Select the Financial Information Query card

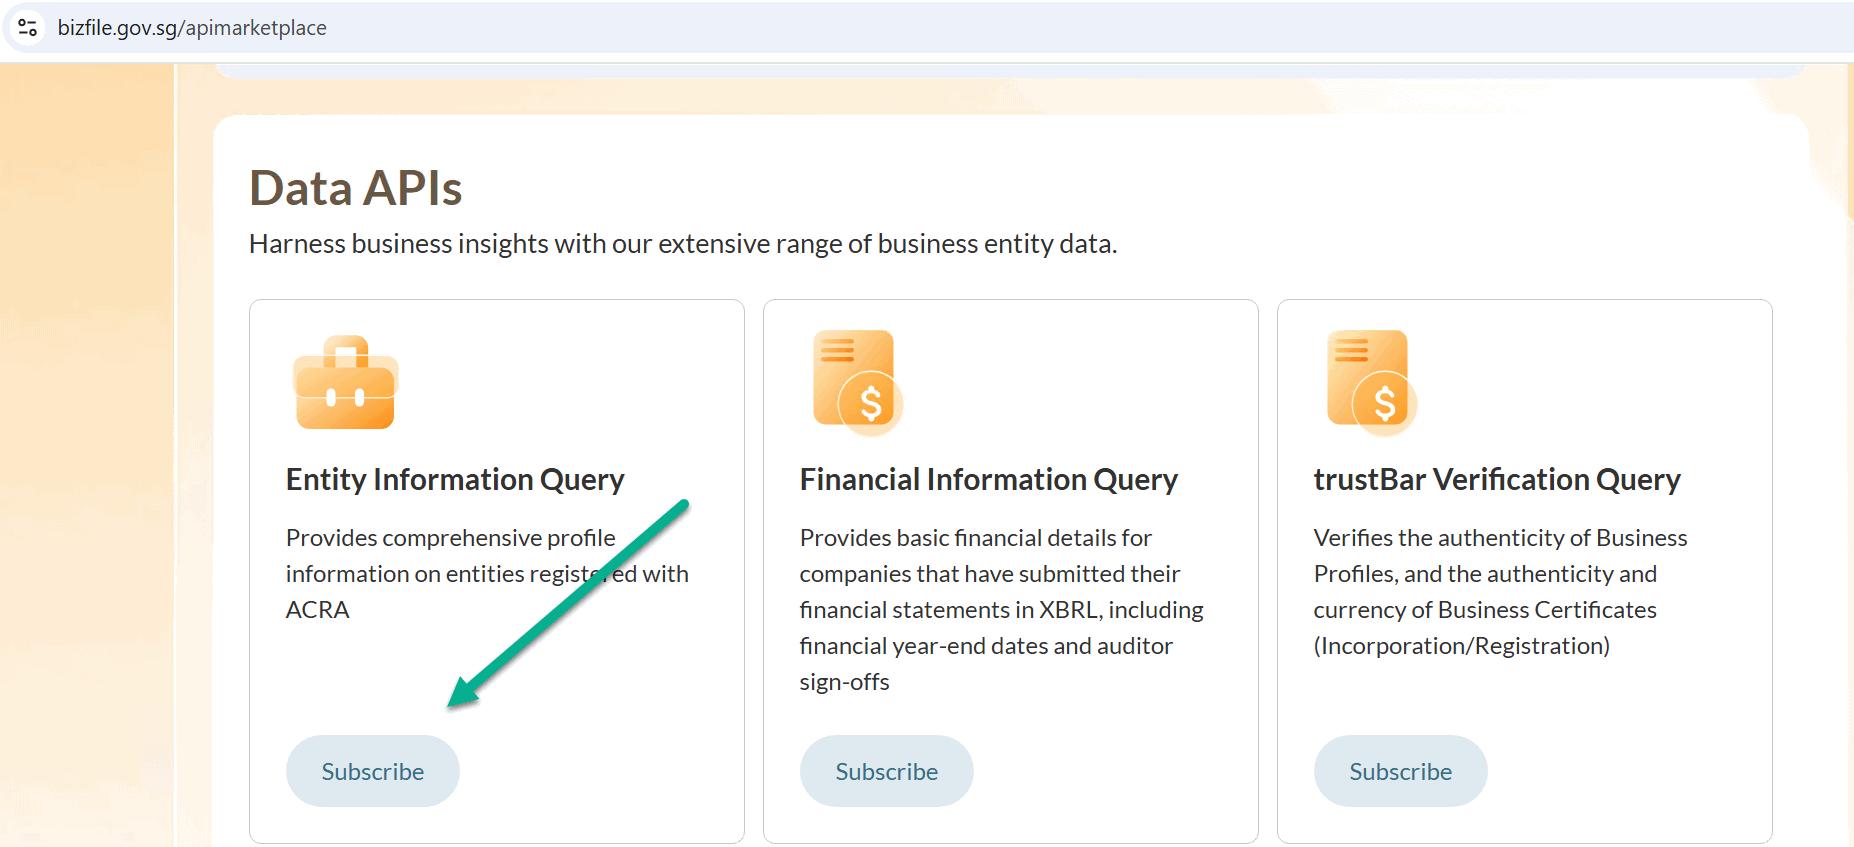1011,571
